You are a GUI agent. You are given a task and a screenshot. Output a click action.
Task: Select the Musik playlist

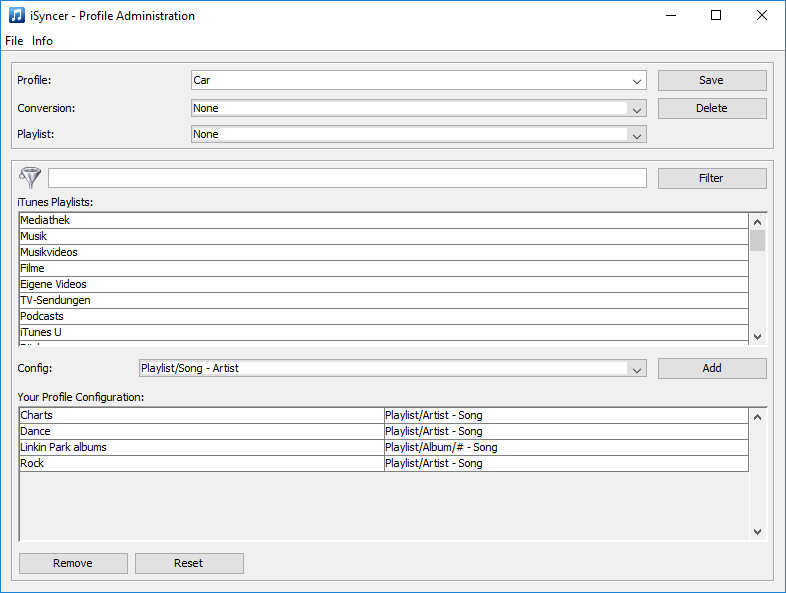tap(384, 237)
